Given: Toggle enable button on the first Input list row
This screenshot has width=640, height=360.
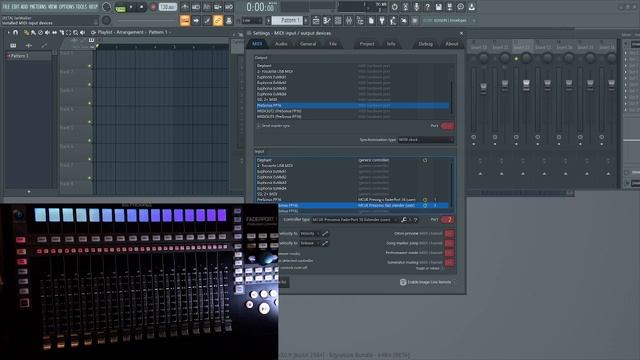Looking at the screenshot, I should (x=425, y=160).
